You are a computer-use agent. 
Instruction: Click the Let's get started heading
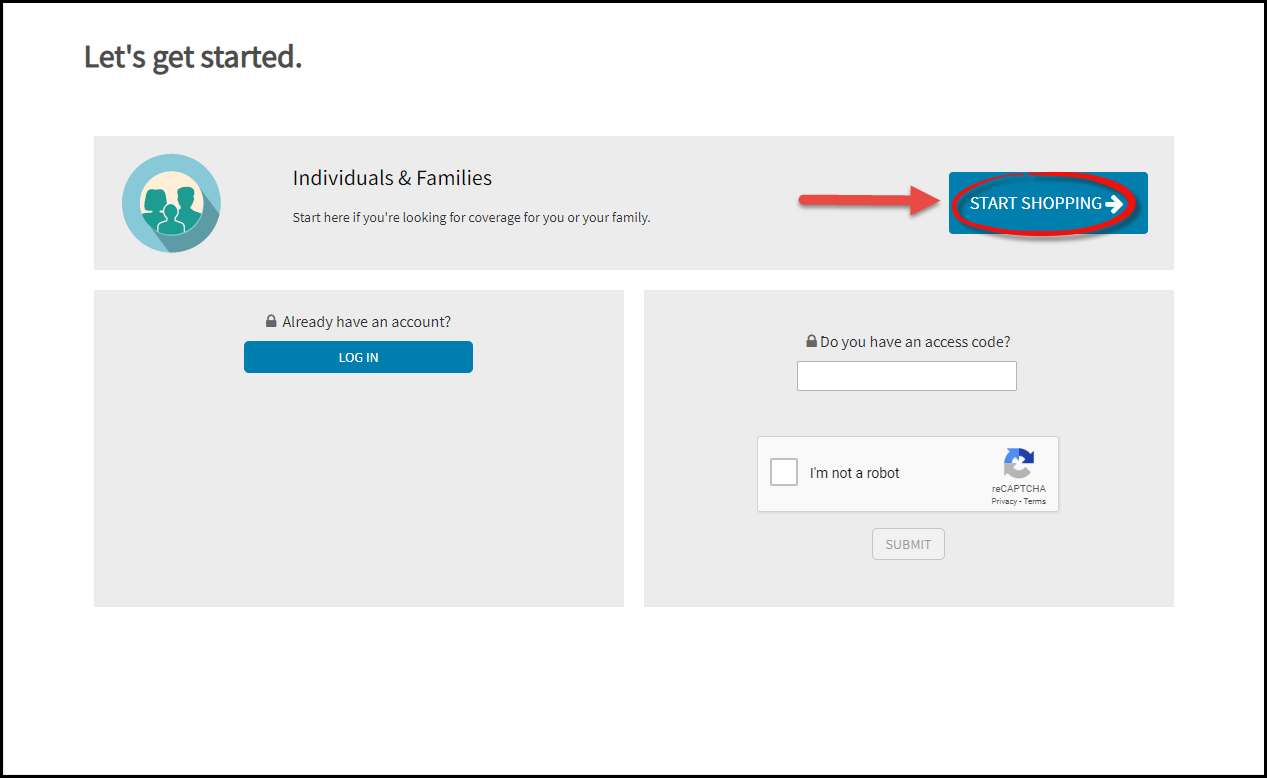(193, 57)
